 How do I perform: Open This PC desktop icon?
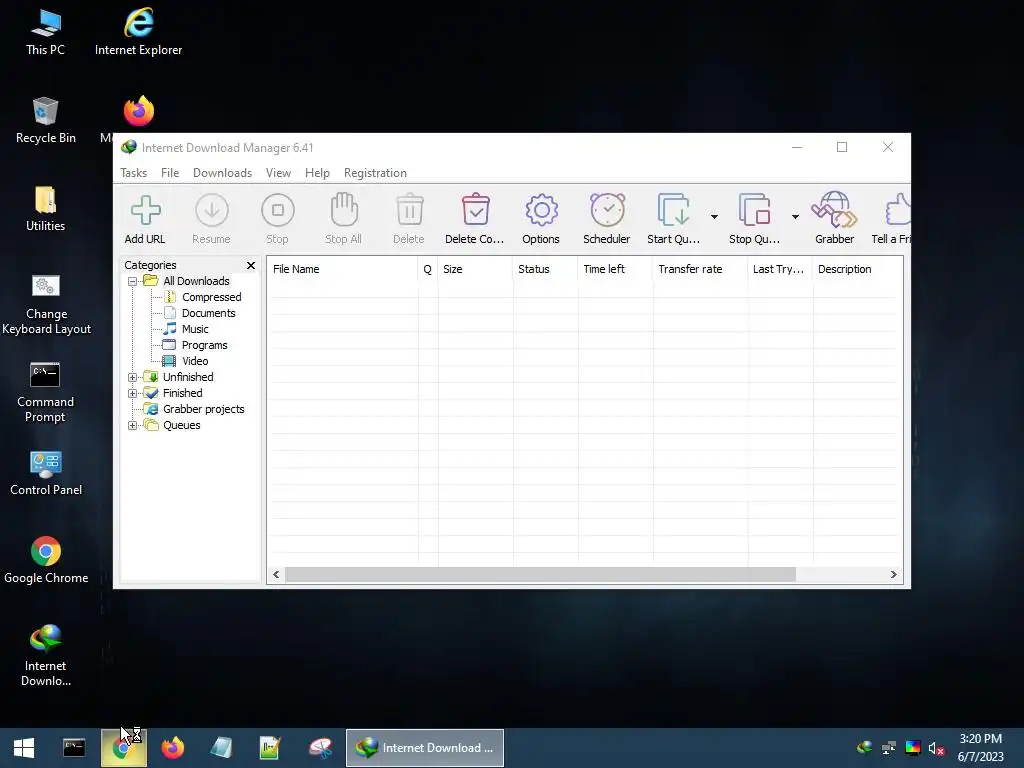coord(46,32)
